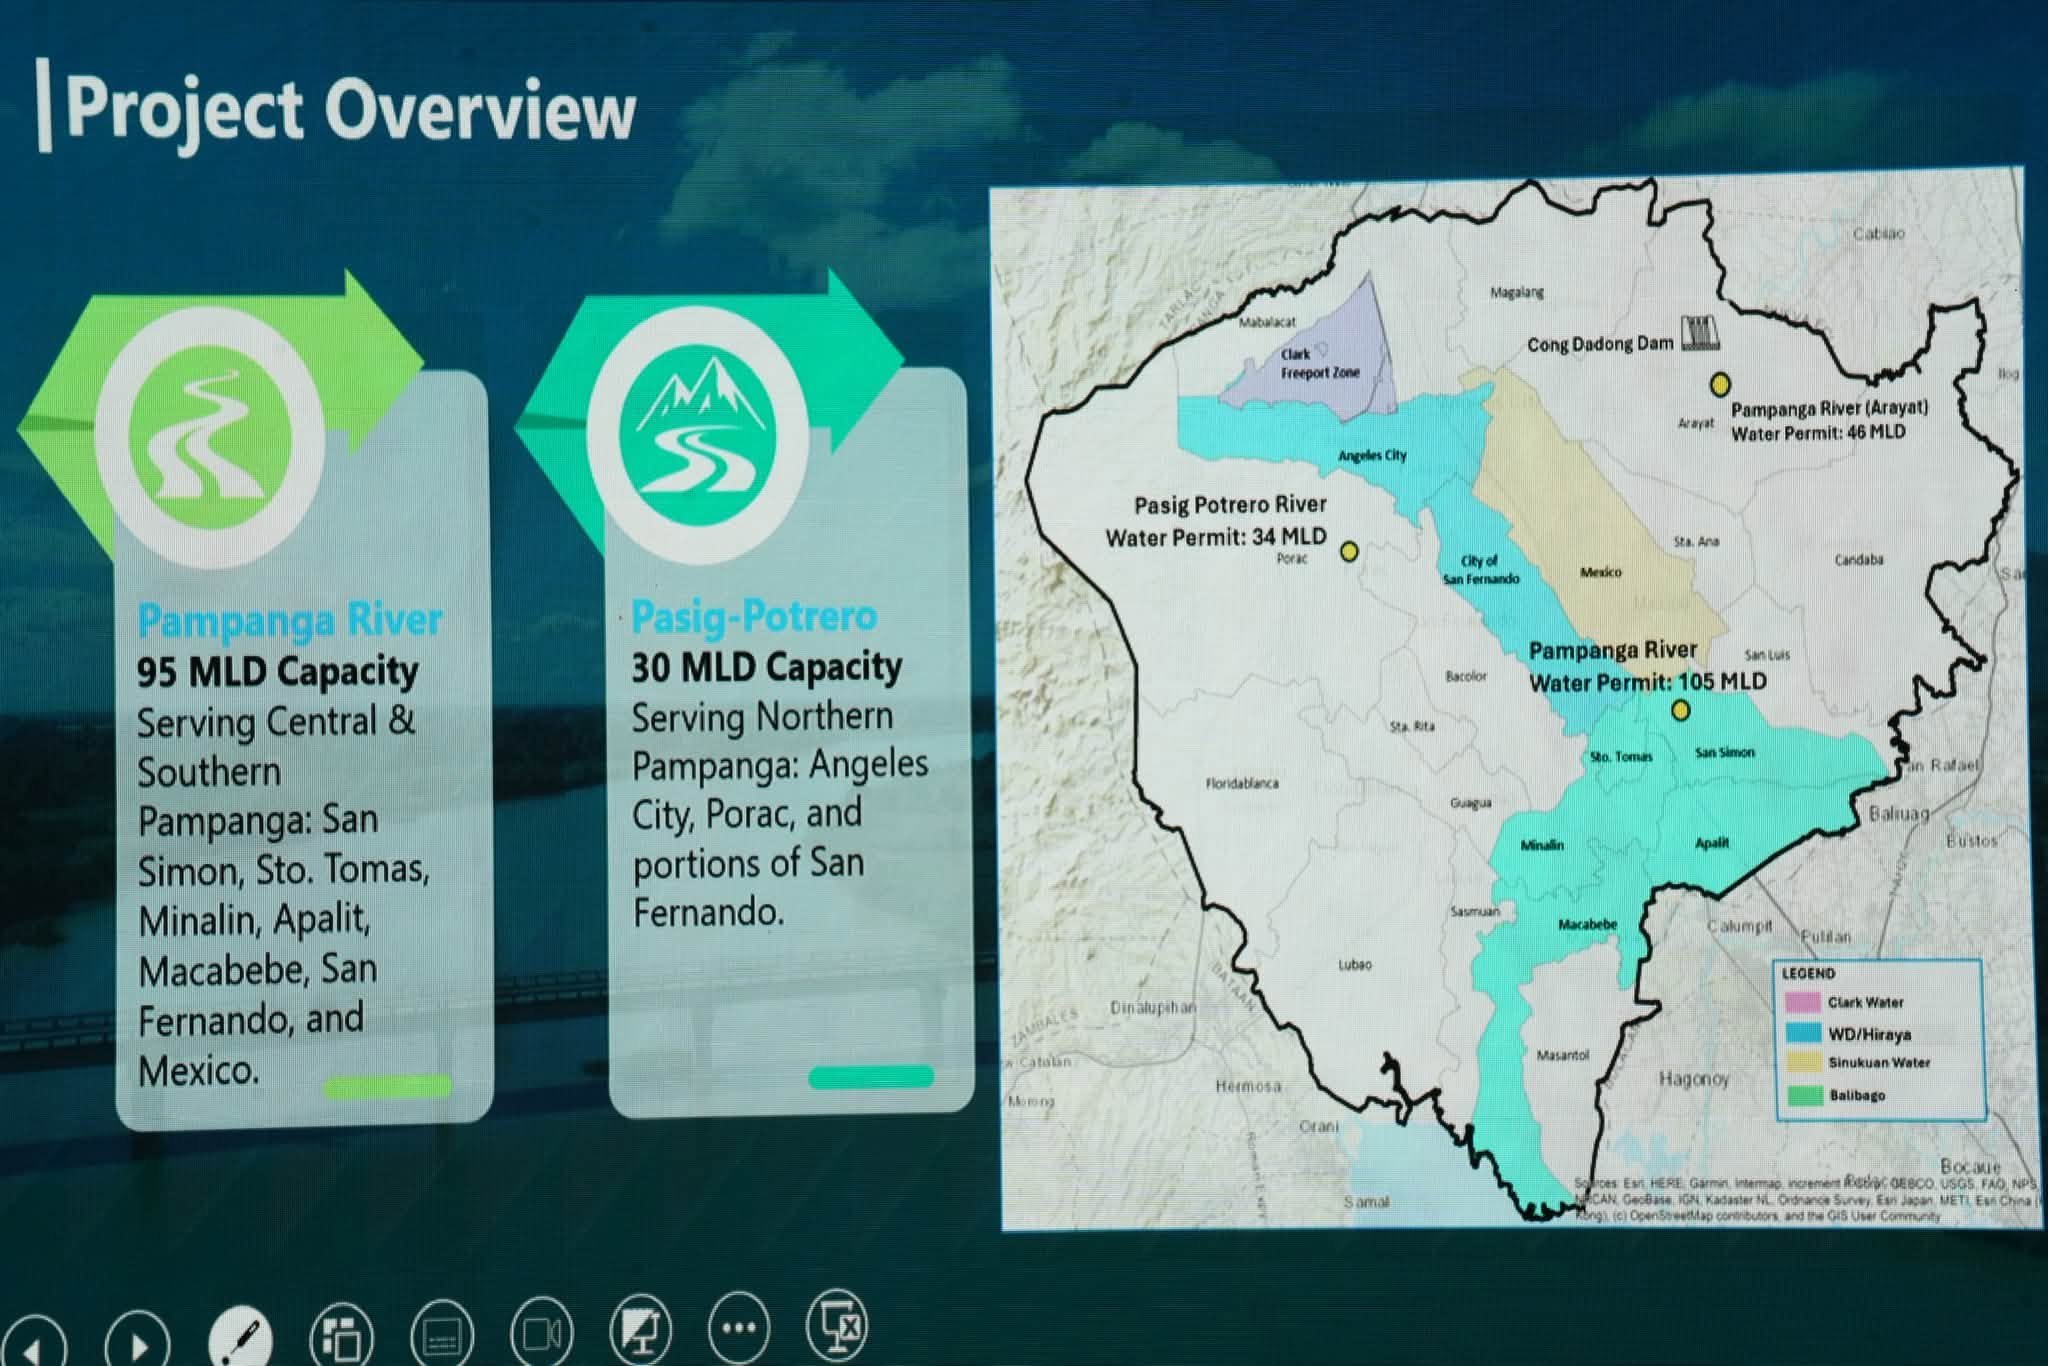Click the Mexico label on the map
This screenshot has width=2048, height=1366.
click(x=1600, y=572)
